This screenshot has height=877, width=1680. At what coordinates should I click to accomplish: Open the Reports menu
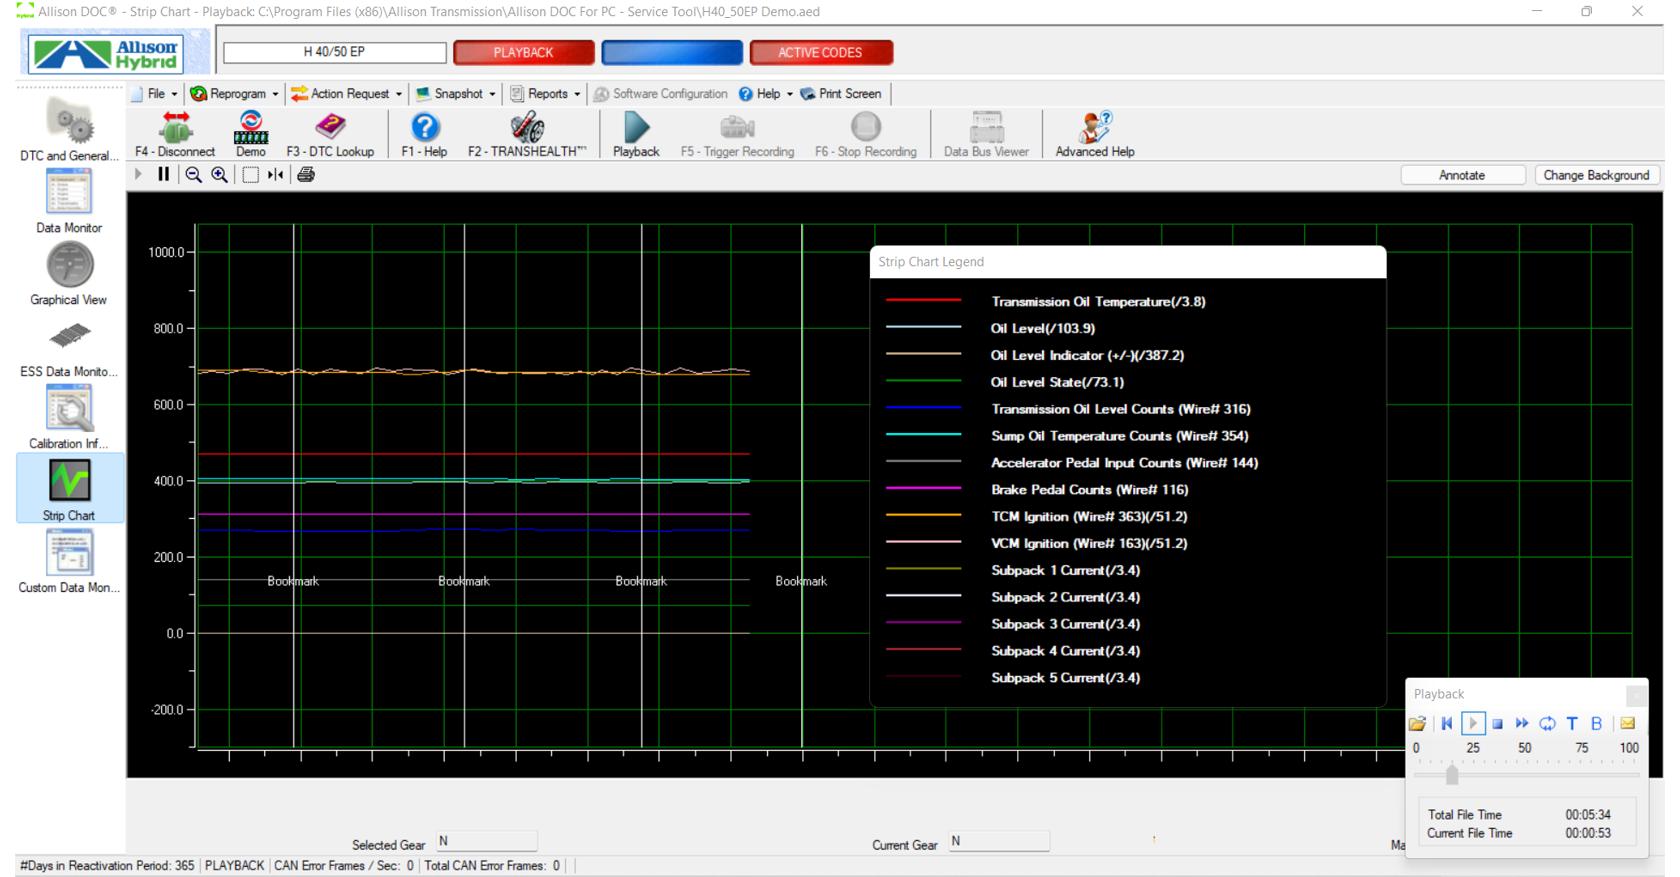[546, 94]
